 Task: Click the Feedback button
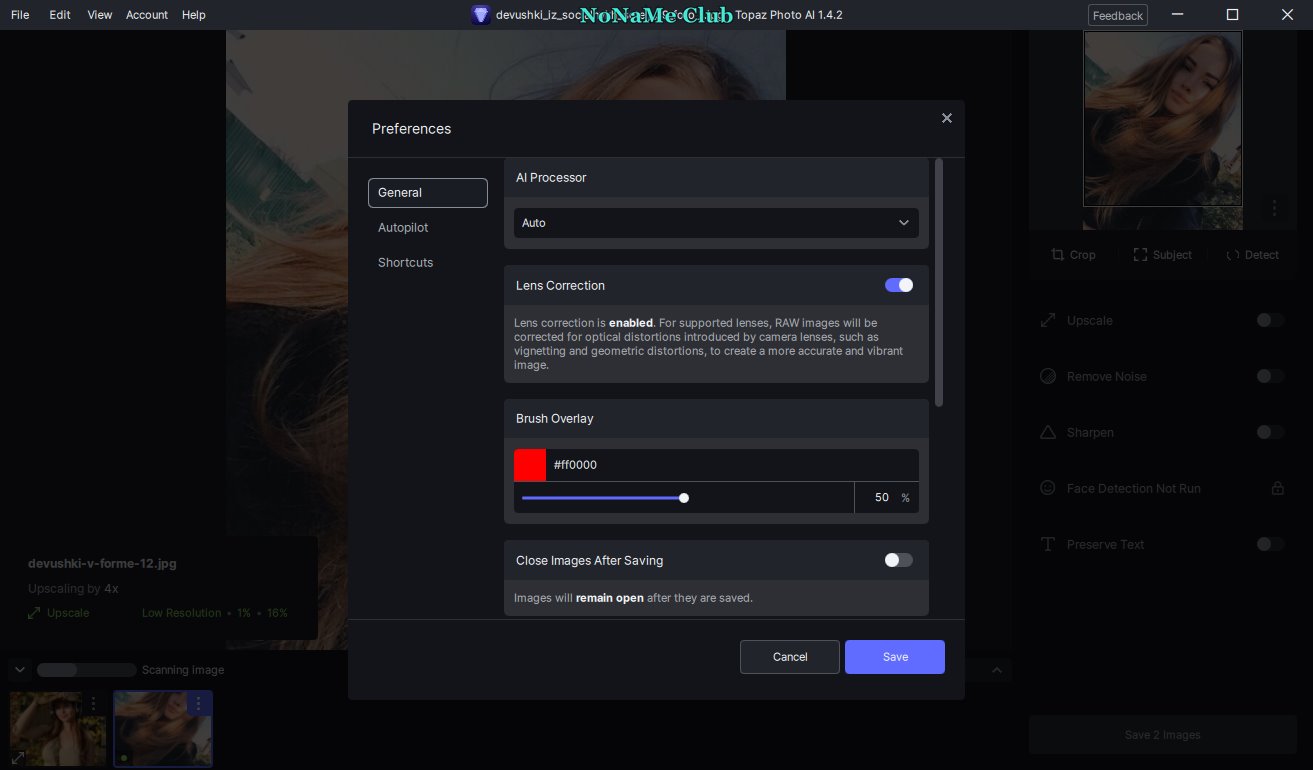(x=1118, y=15)
